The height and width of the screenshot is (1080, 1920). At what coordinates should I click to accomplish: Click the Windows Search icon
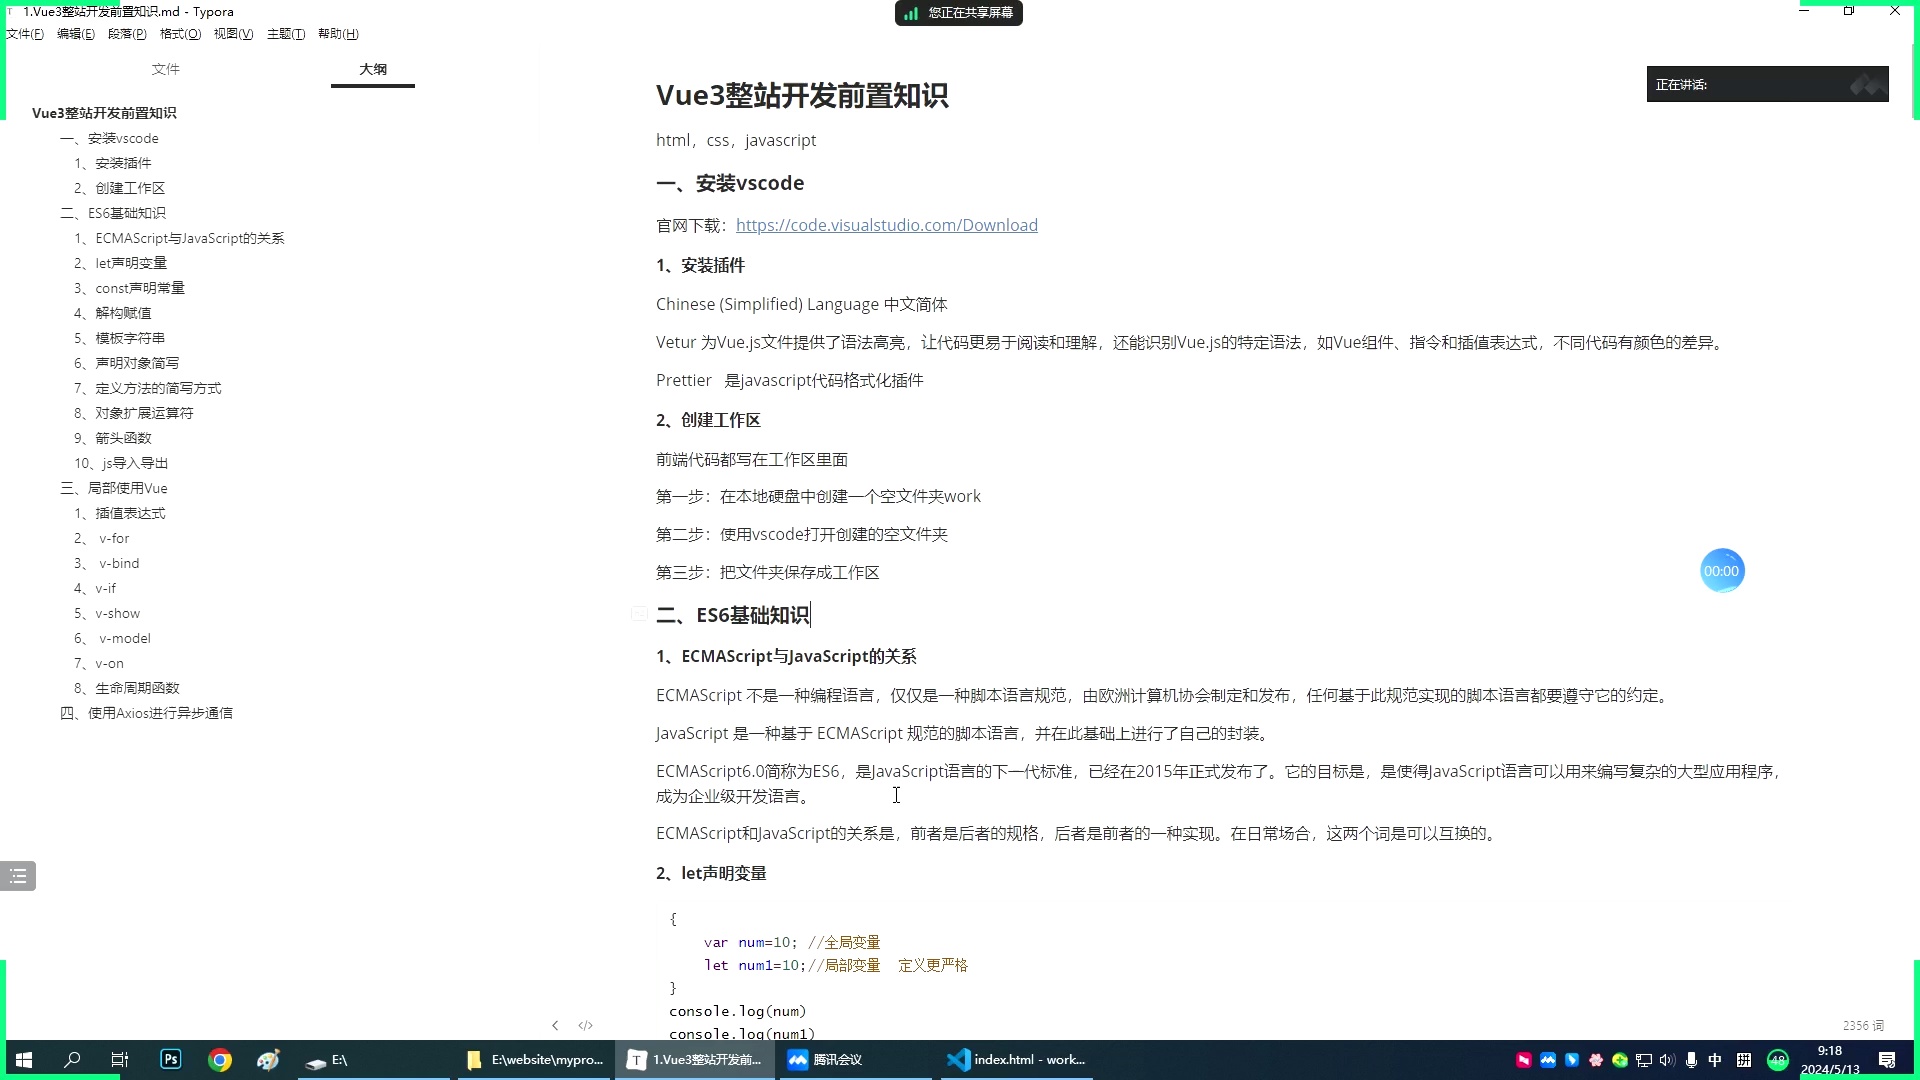[71, 1060]
